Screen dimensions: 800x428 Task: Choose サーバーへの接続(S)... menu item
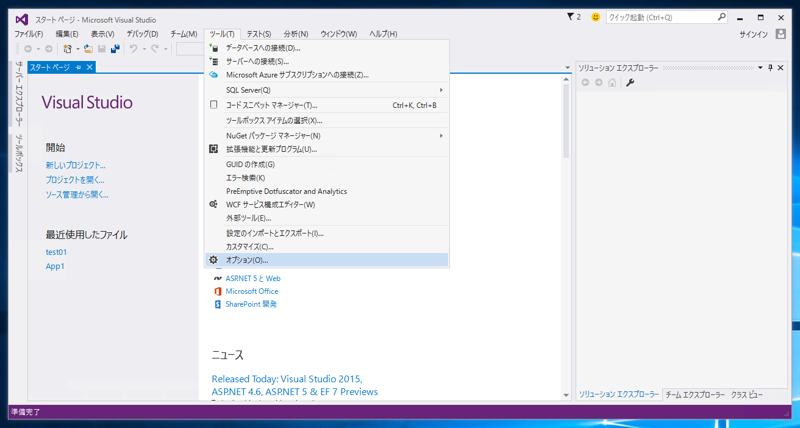327,62
